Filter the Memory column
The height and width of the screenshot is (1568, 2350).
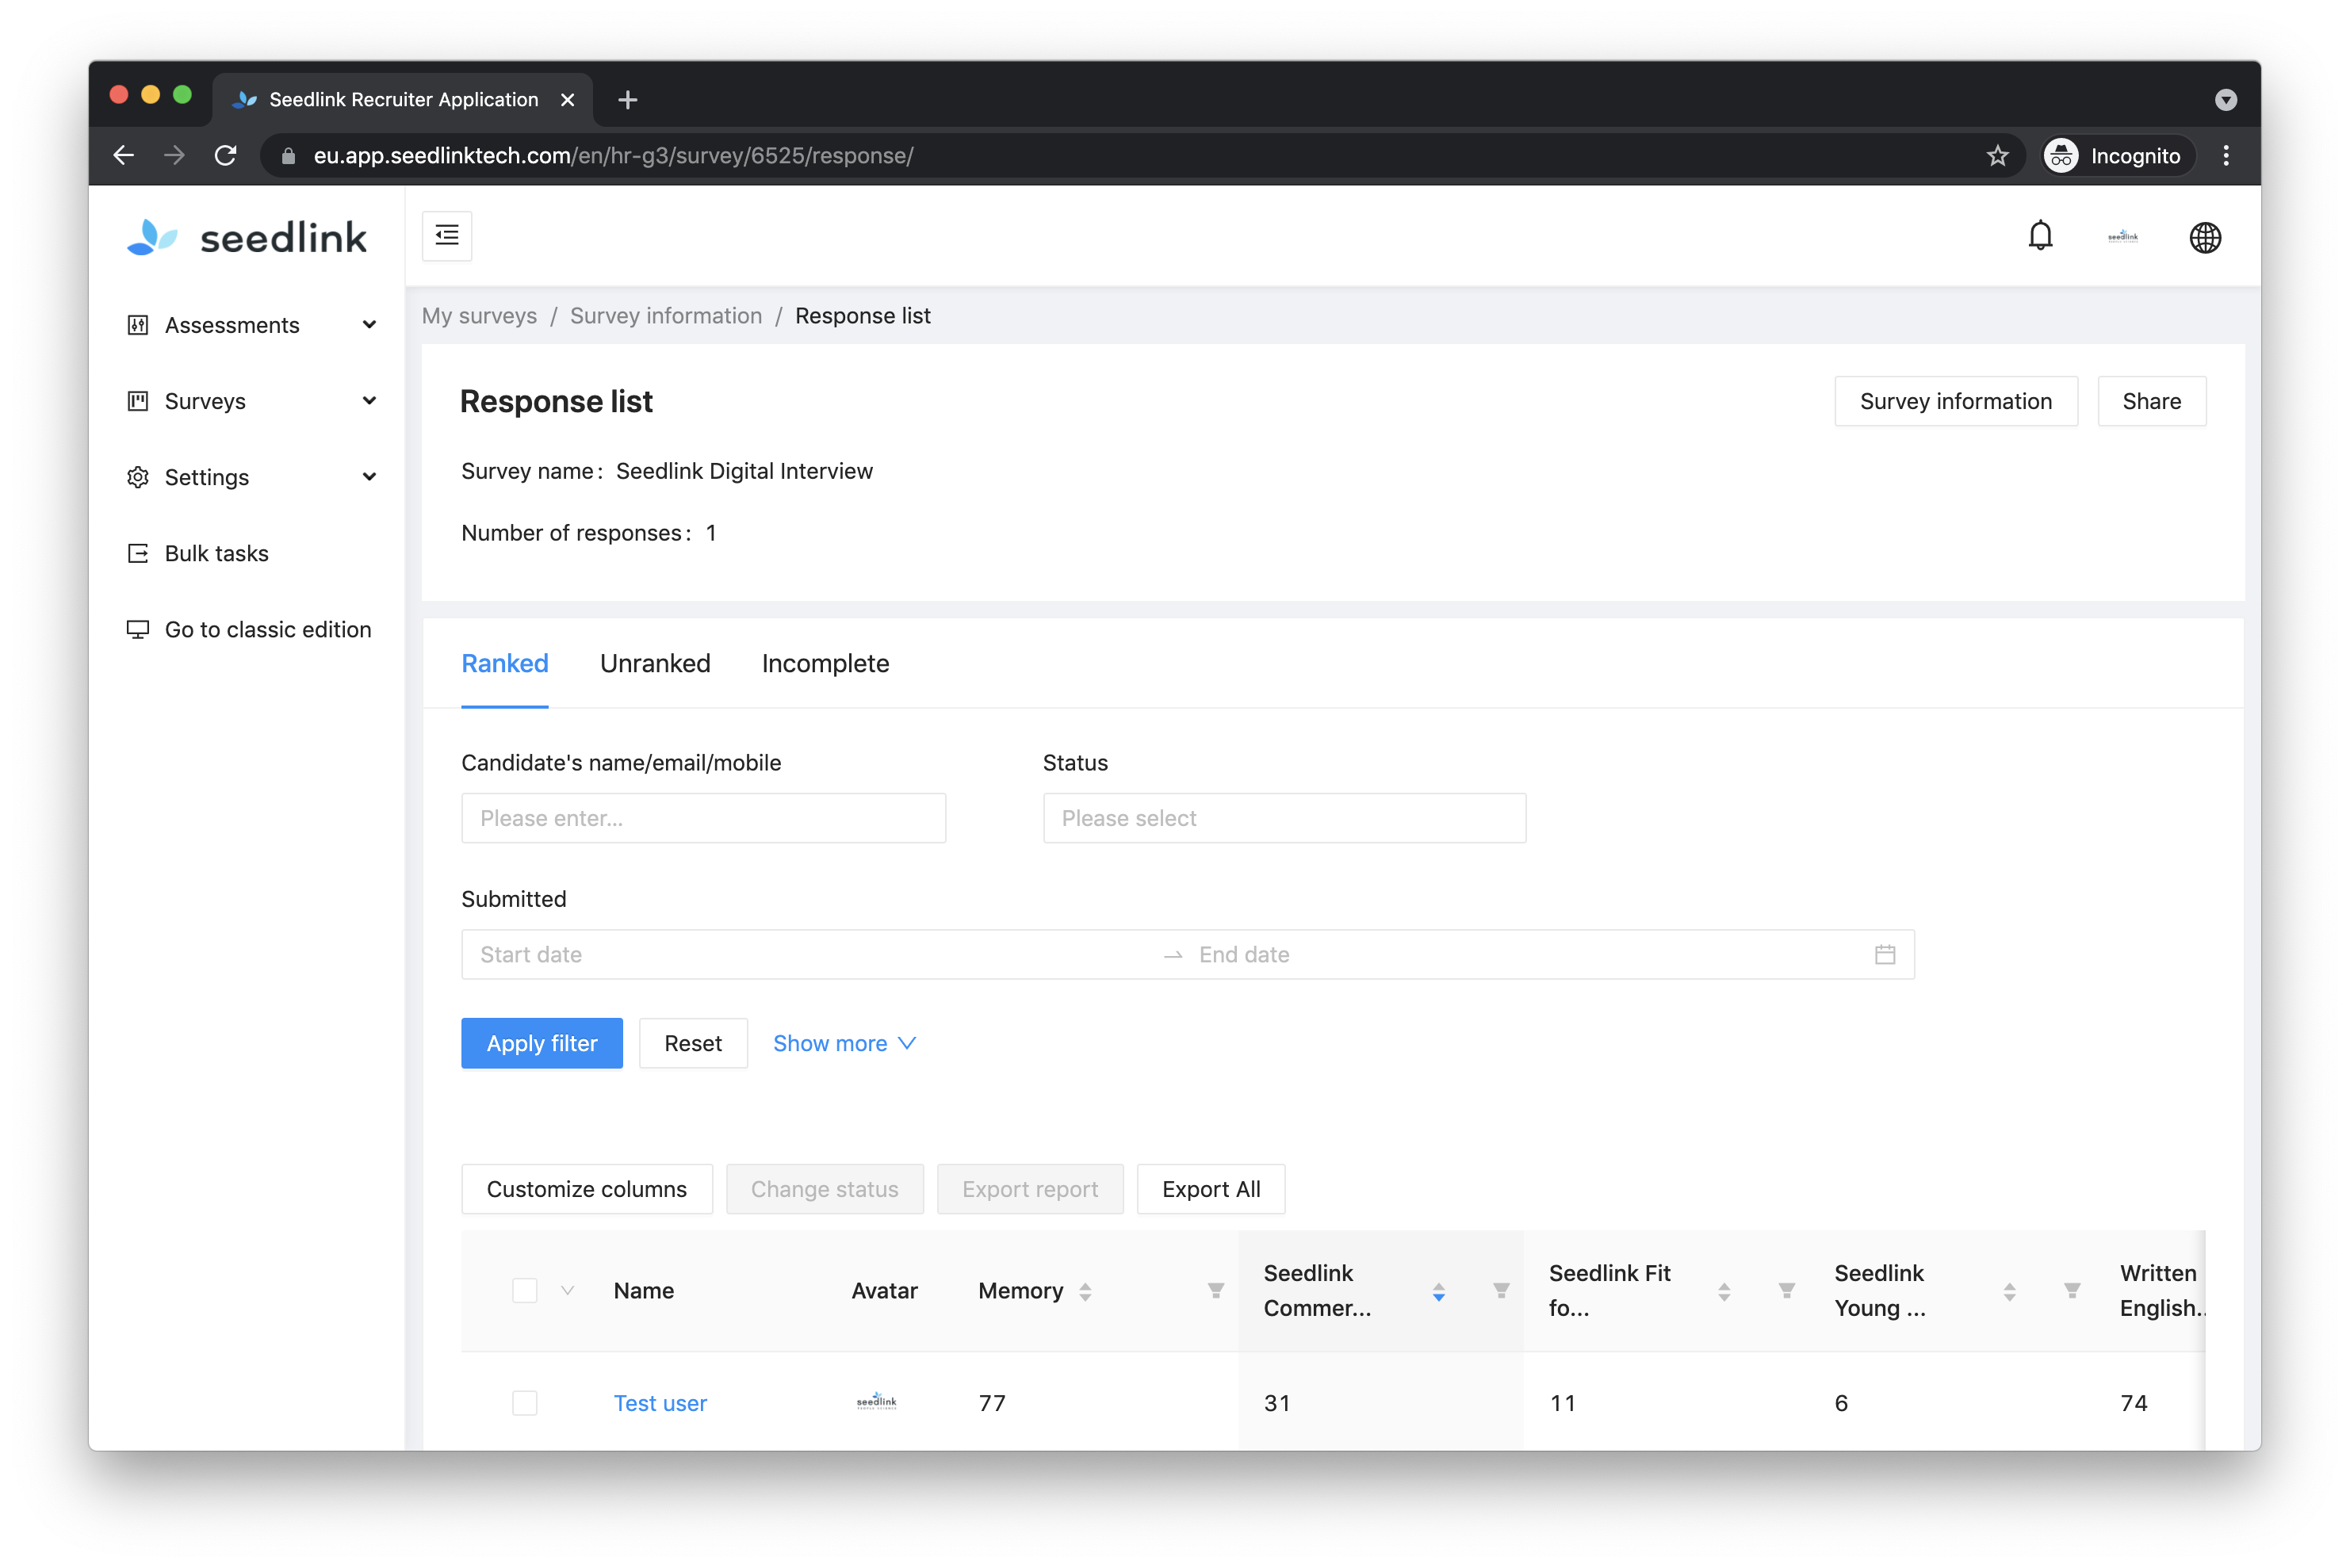point(1216,1291)
